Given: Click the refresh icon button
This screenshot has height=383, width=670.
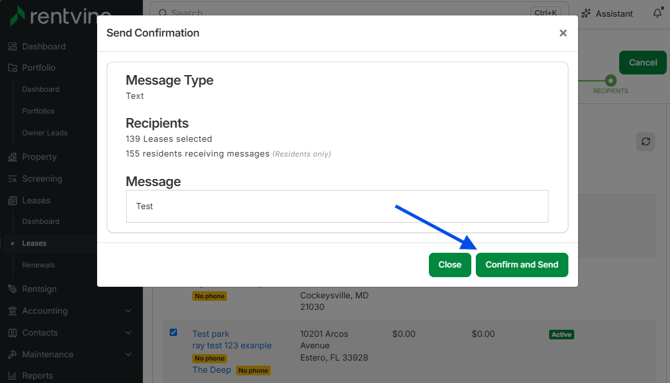Looking at the screenshot, I should tap(645, 141).
